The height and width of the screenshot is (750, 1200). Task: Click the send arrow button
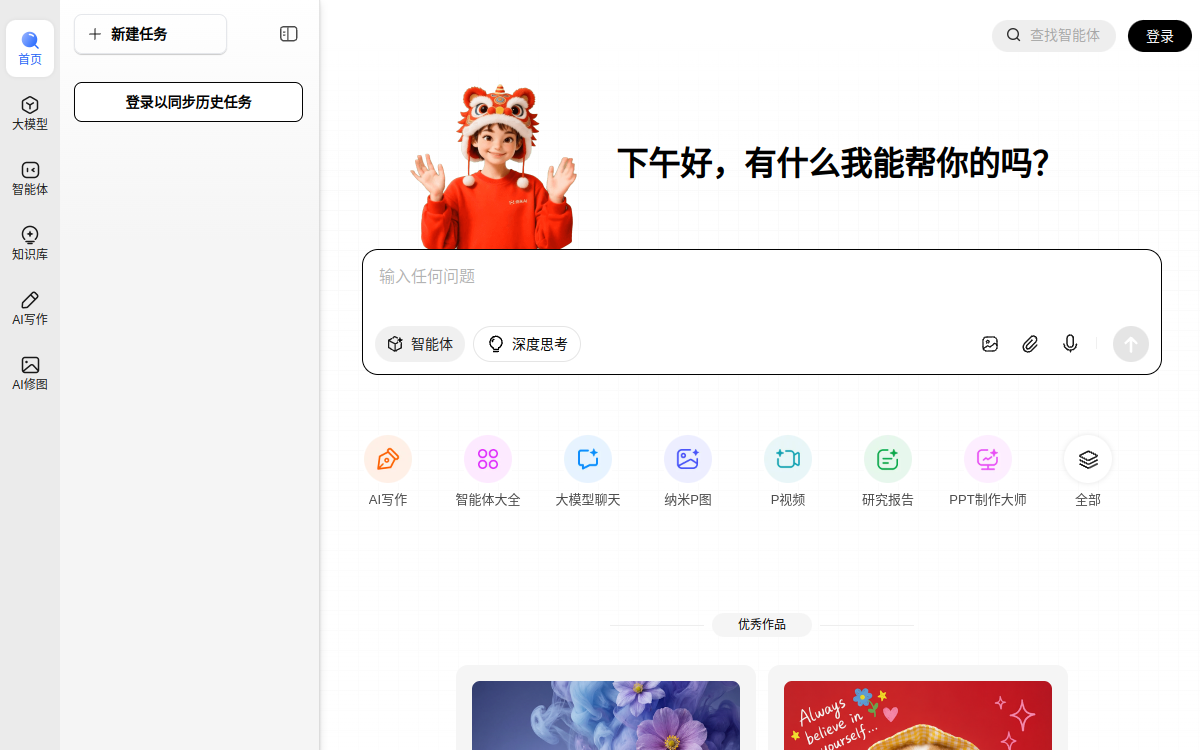click(1131, 344)
